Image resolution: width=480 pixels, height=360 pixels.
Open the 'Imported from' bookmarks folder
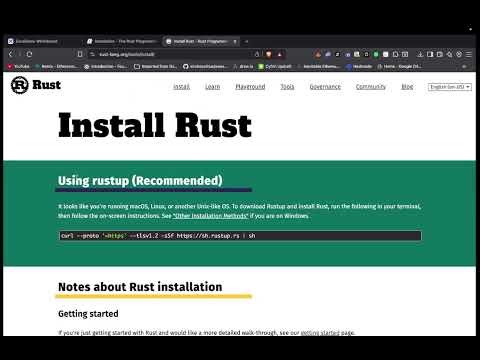pyautogui.click(x=155, y=67)
